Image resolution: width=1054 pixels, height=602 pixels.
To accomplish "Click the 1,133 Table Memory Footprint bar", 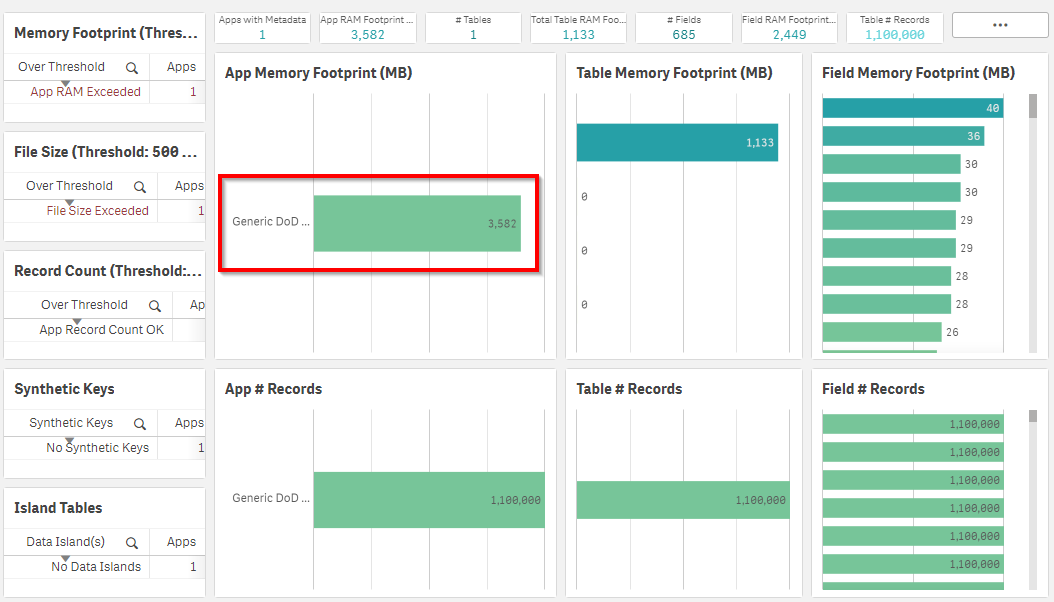I will pos(676,143).
